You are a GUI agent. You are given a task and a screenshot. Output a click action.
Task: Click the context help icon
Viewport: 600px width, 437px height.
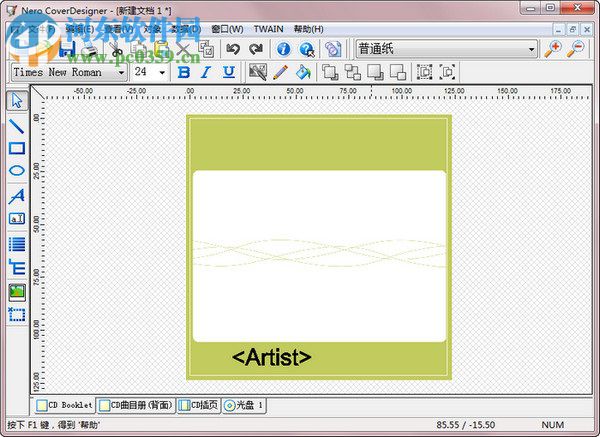[307, 49]
